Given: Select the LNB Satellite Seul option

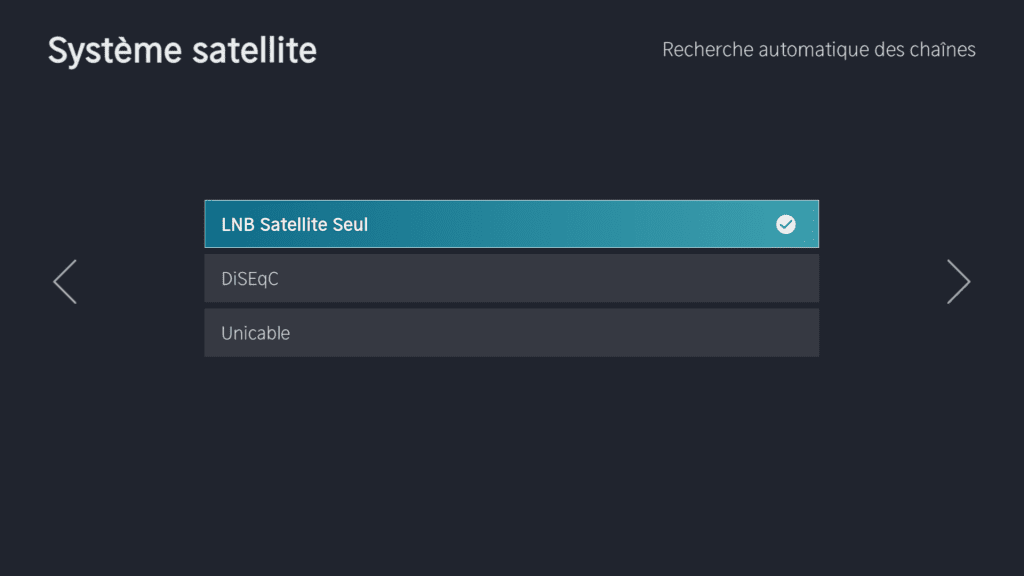Looking at the screenshot, I should tap(511, 224).
